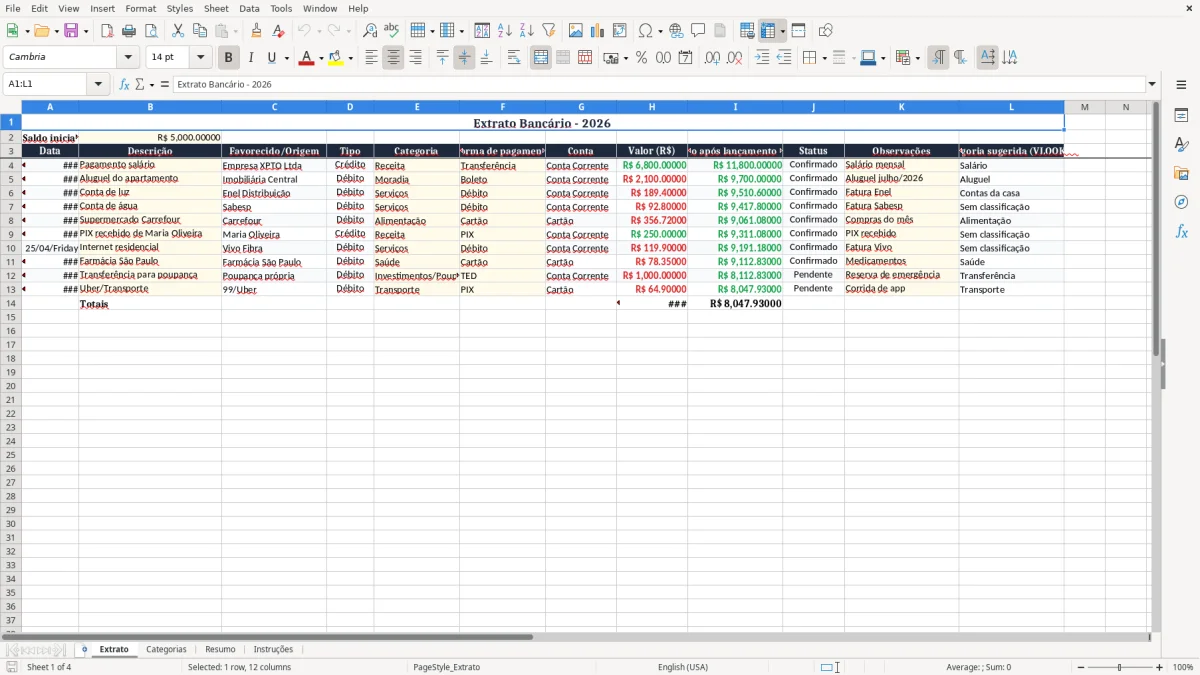Toggle Underline formatting
The image size is (1200, 675).
point(271,58)
